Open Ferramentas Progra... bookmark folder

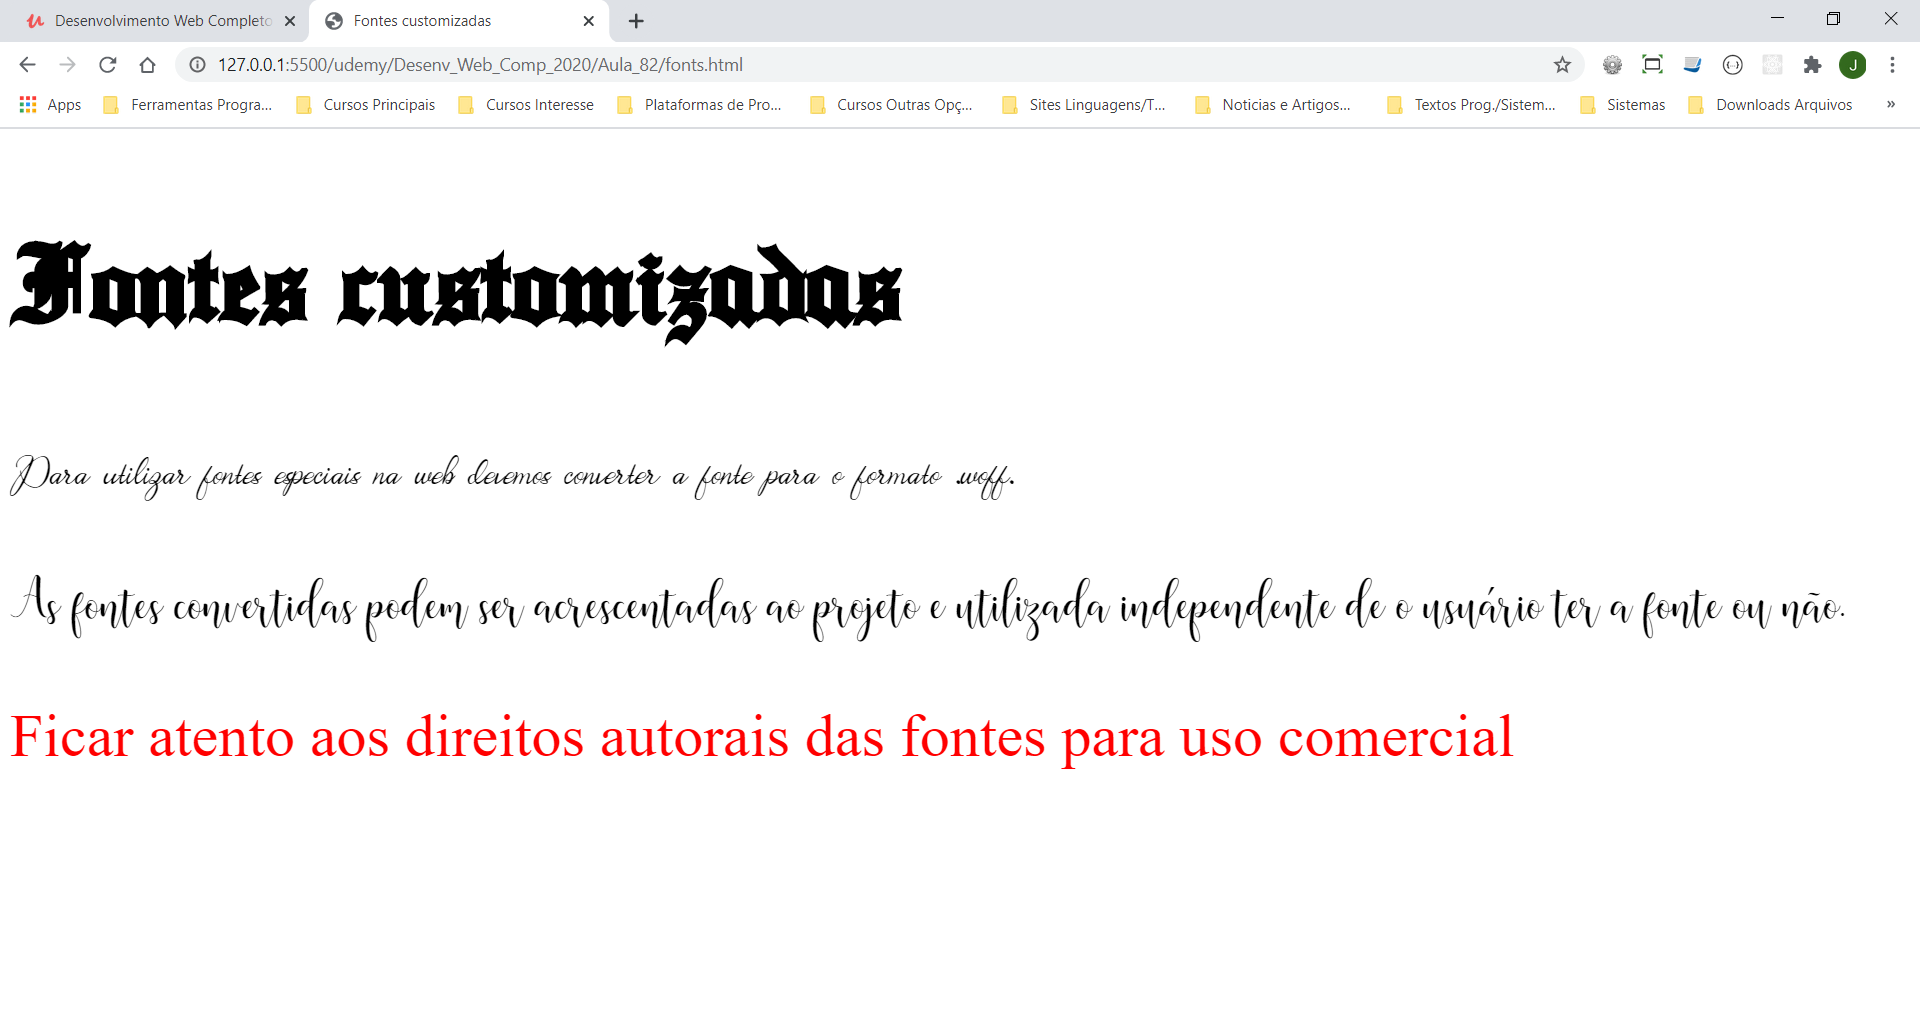tap(188, 105)
